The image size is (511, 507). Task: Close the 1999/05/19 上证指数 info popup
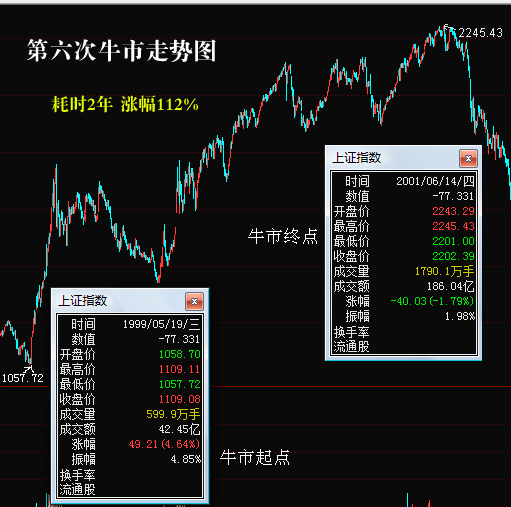coord(194,302)
